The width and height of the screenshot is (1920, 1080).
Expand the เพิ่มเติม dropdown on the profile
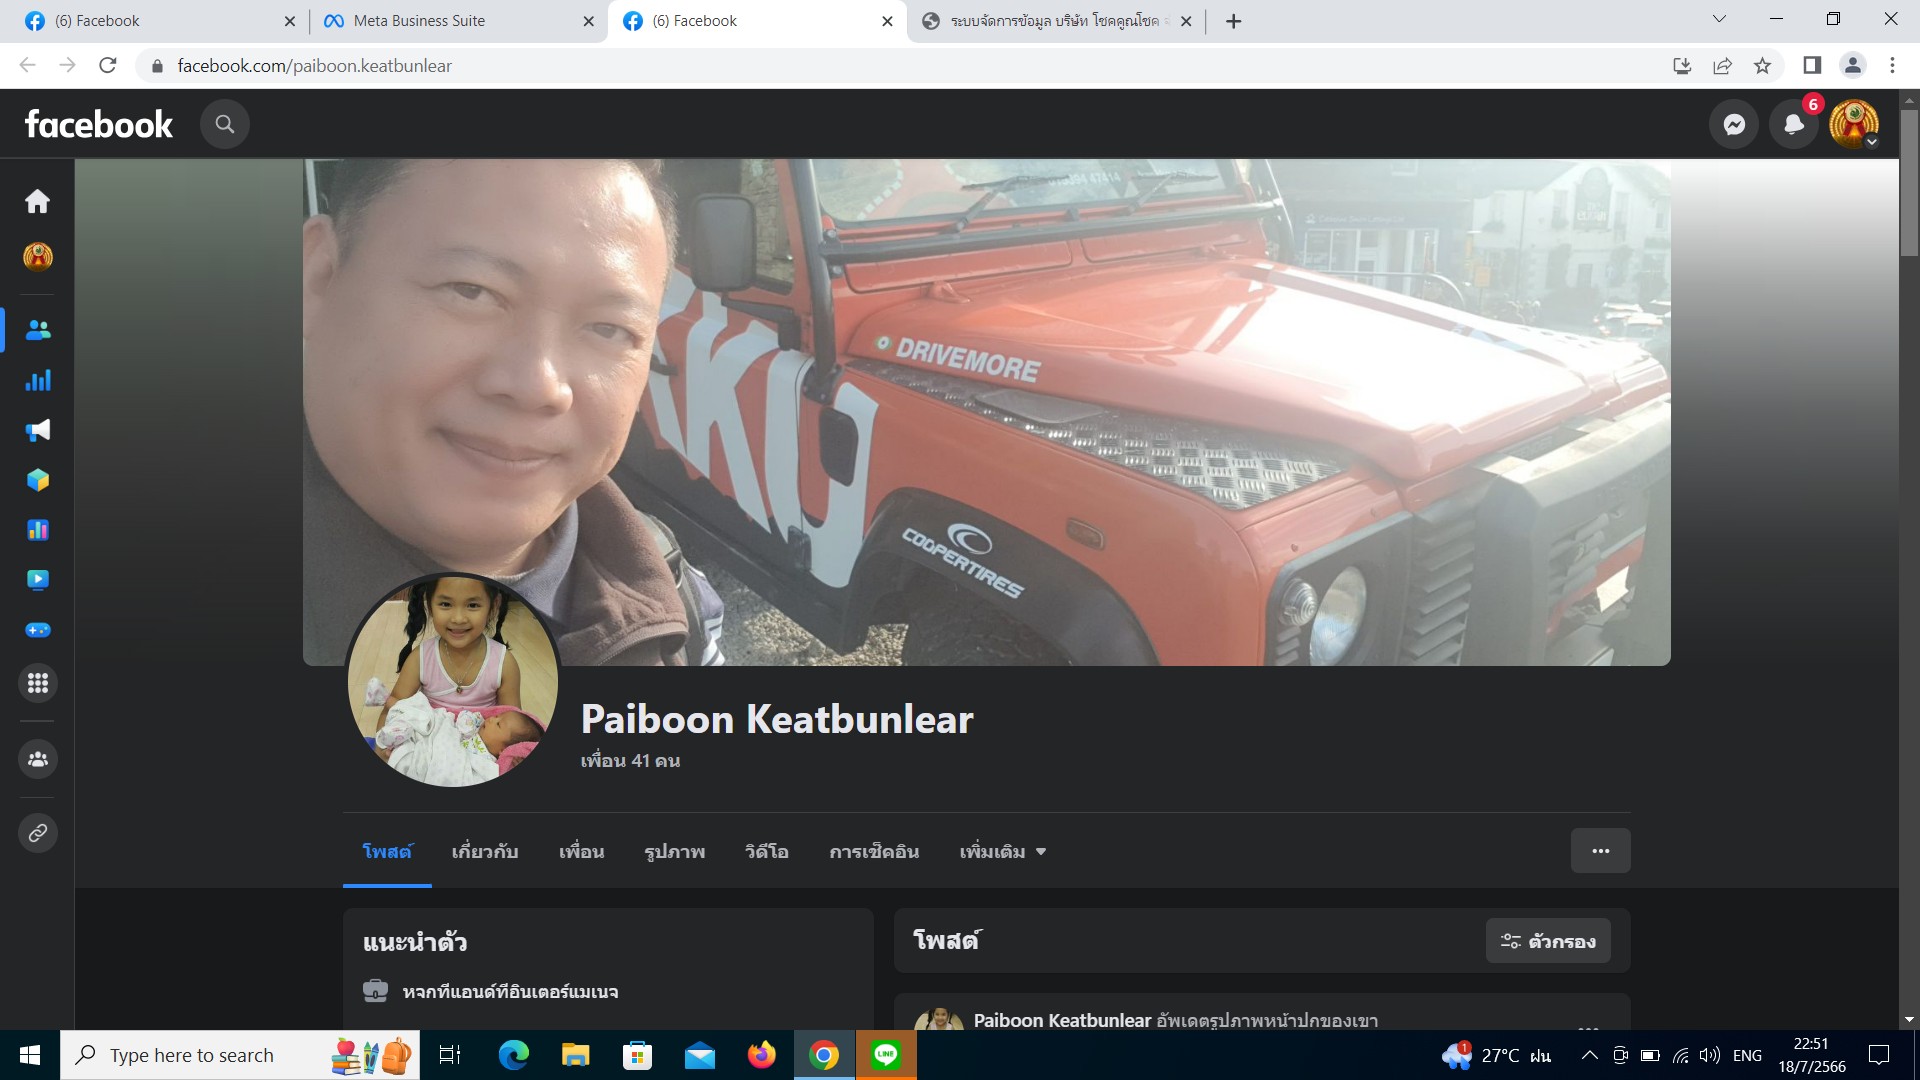click(1002, 852)
